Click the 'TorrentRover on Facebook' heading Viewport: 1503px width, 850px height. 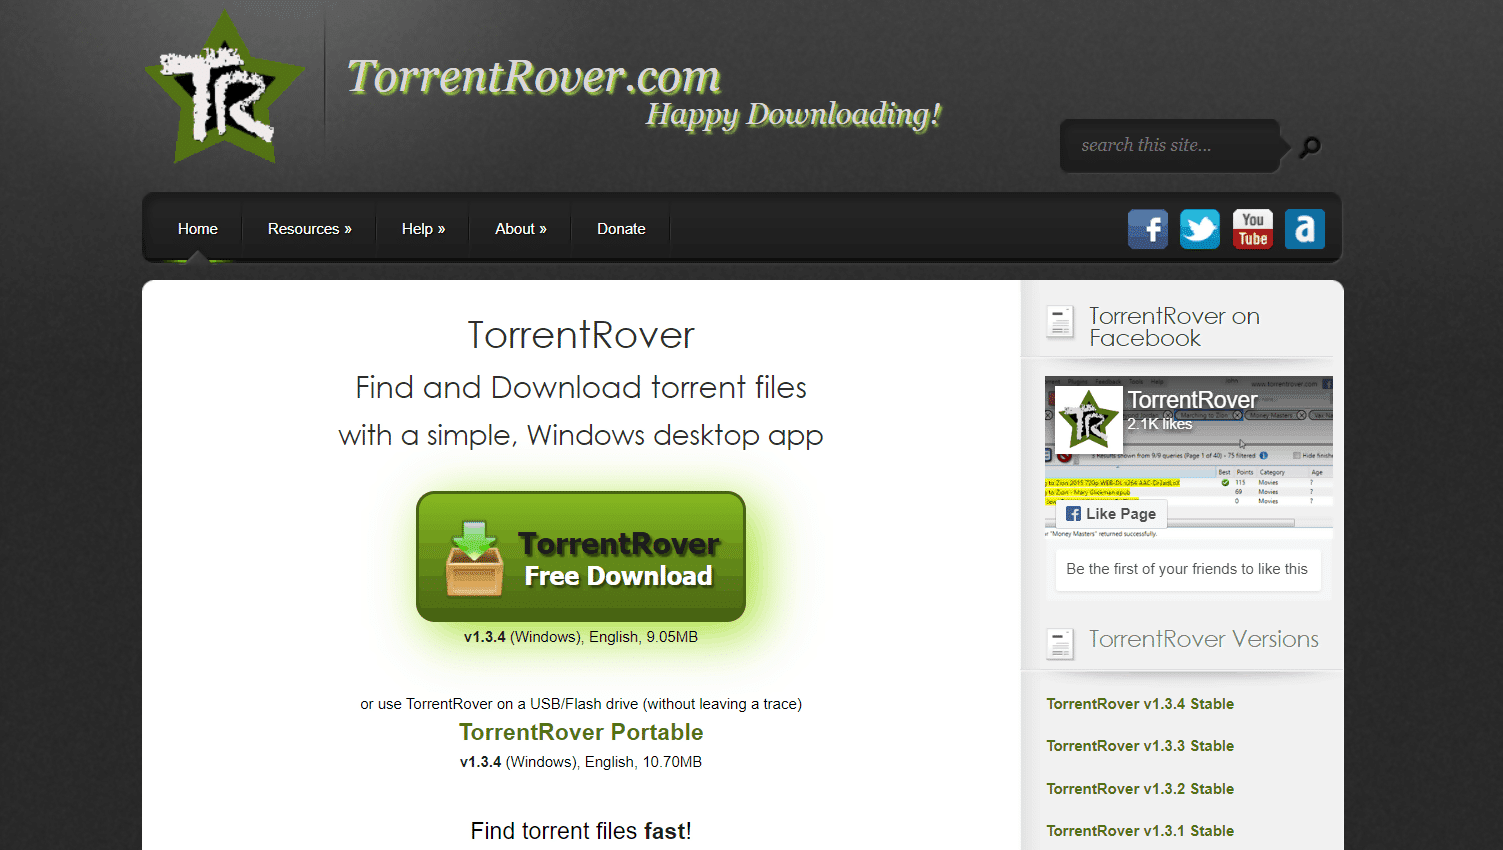(1174, 327)
